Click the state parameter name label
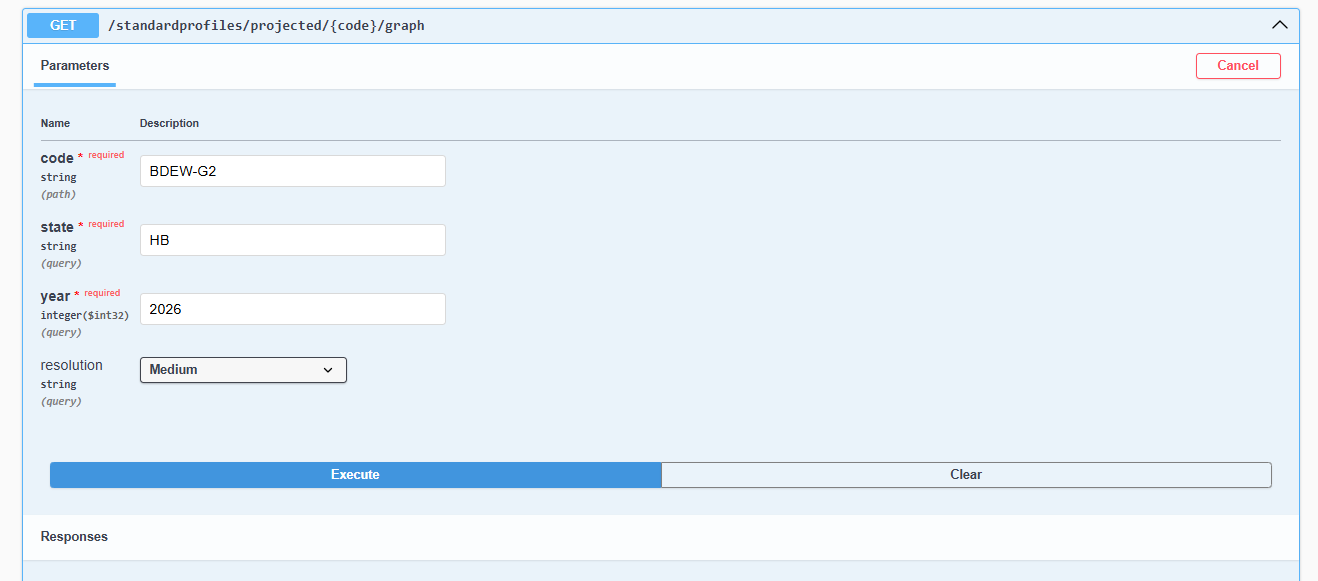The image size is (1318, 581). coord(57,227)
